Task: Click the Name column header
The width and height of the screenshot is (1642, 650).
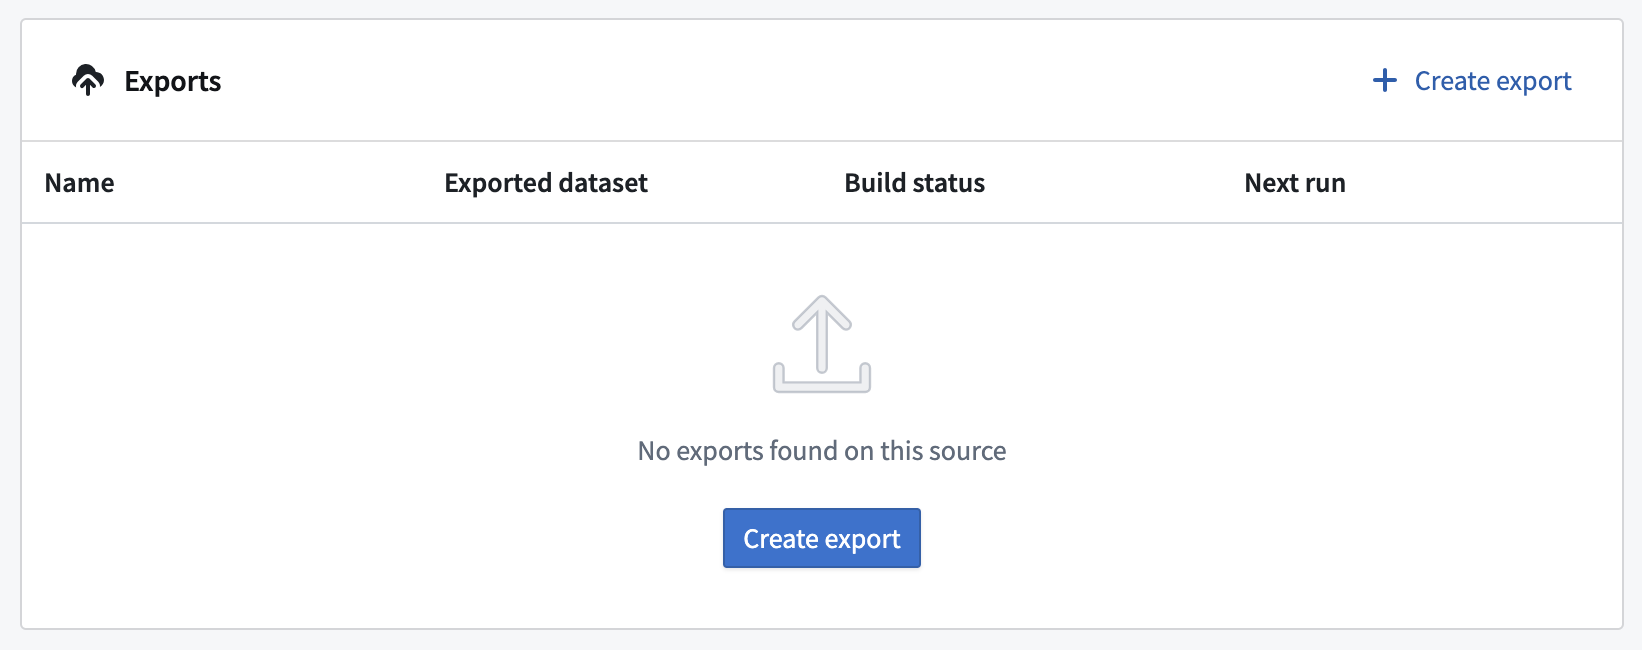Action: tap(80, 183)
